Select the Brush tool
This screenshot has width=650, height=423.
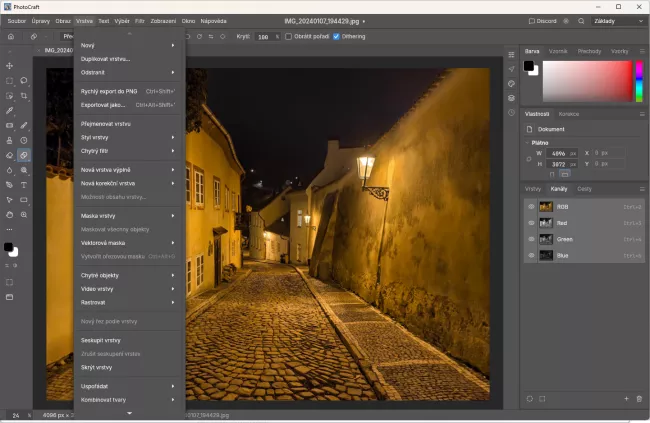[24, 125]
